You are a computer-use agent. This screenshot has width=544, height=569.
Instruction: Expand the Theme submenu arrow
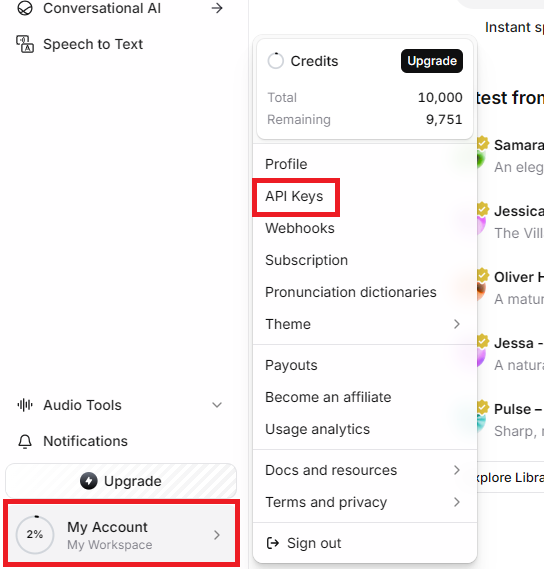click(457, 324)
